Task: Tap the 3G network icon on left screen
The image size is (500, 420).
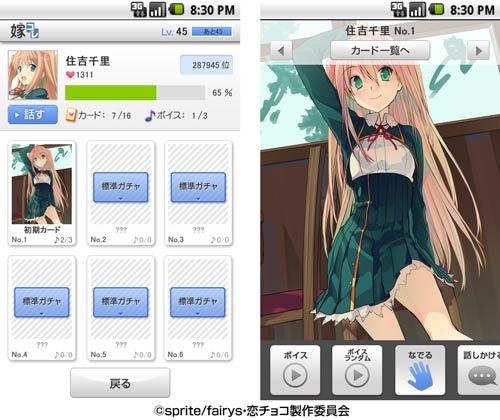Action: [x=138, y=9]
